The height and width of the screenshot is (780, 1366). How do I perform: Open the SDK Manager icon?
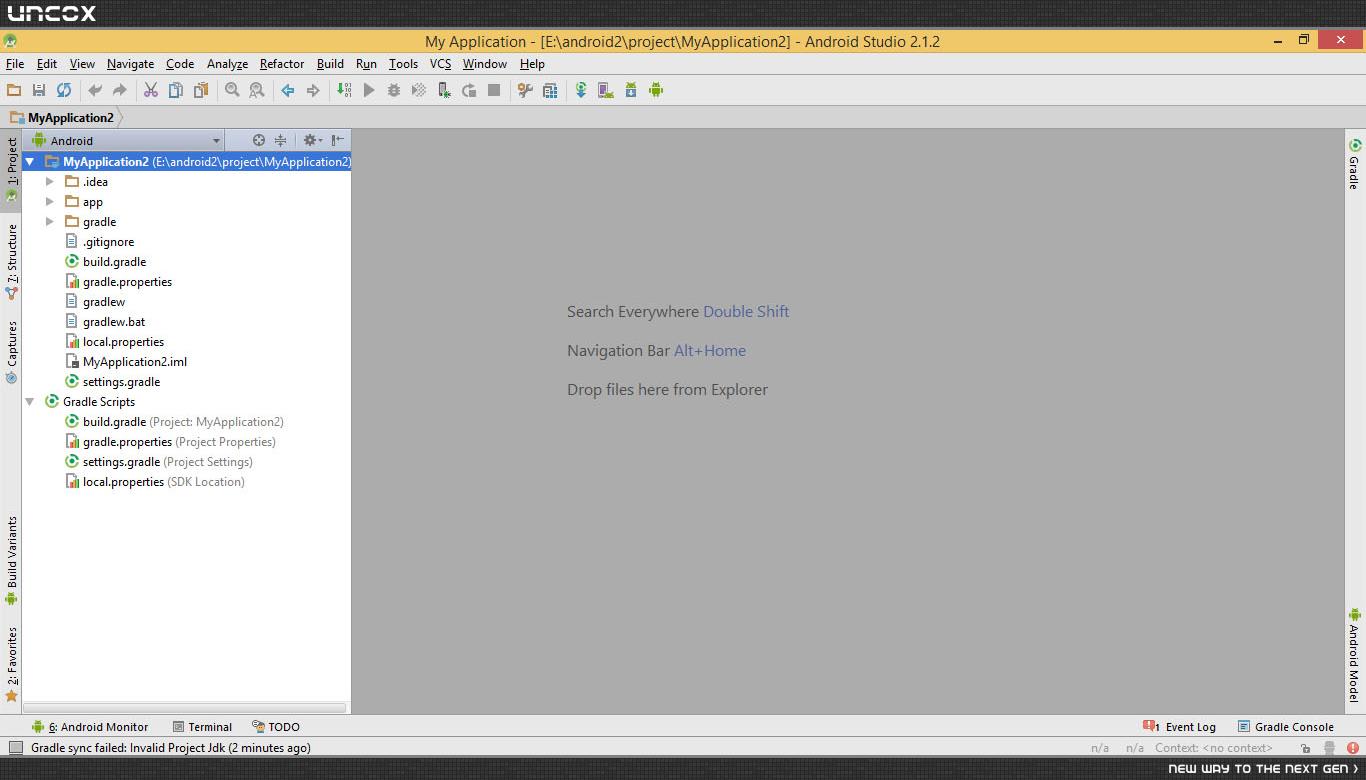[x=631, y=90]
